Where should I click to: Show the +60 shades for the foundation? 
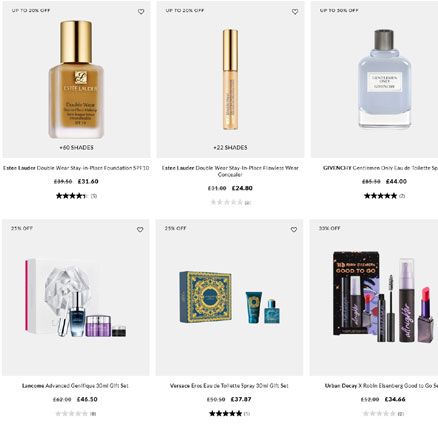[76, 147]
